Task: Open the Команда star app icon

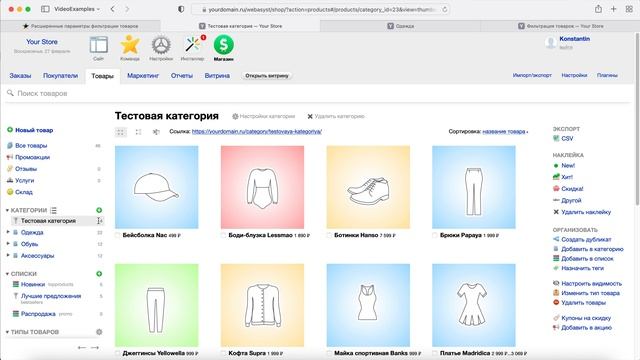Action: (x=130, y=45)
